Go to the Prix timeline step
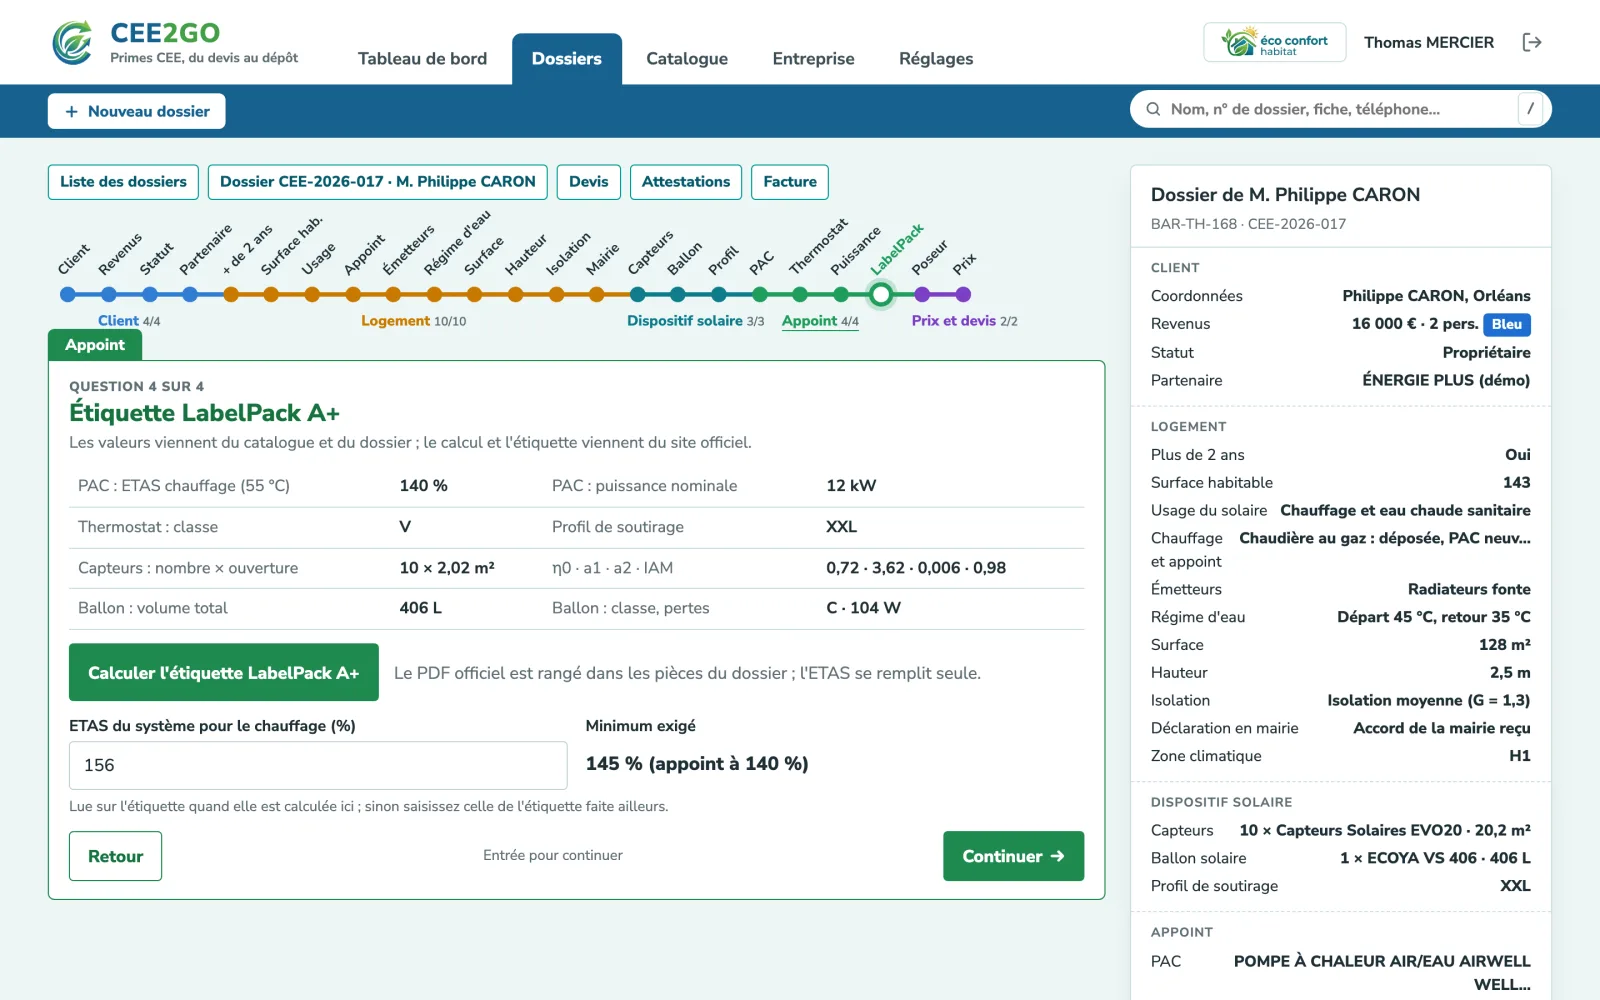This screenshot has width=1600, height=1000. [963, 294]
